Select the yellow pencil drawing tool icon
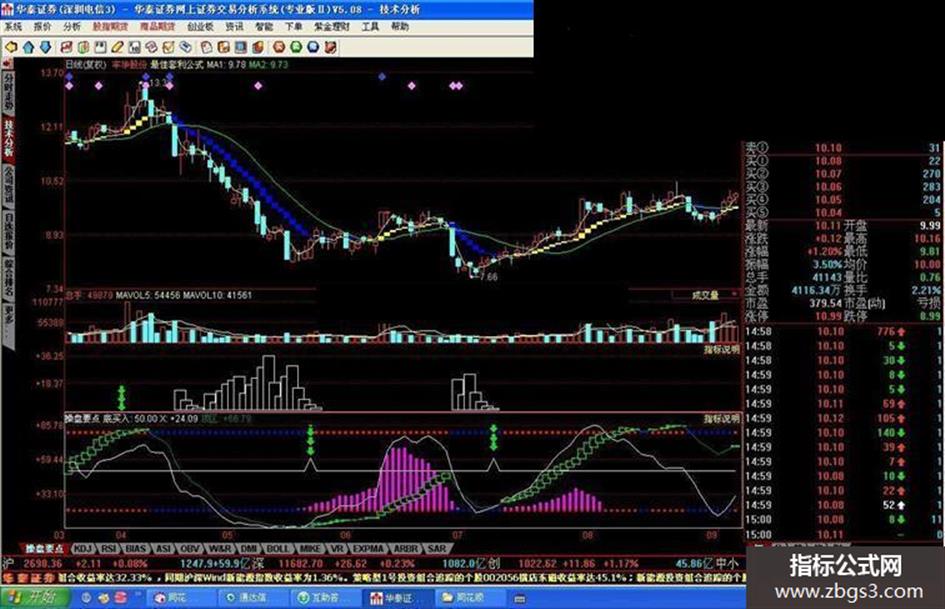Screen dimensions: 945x609 point(118,47)
